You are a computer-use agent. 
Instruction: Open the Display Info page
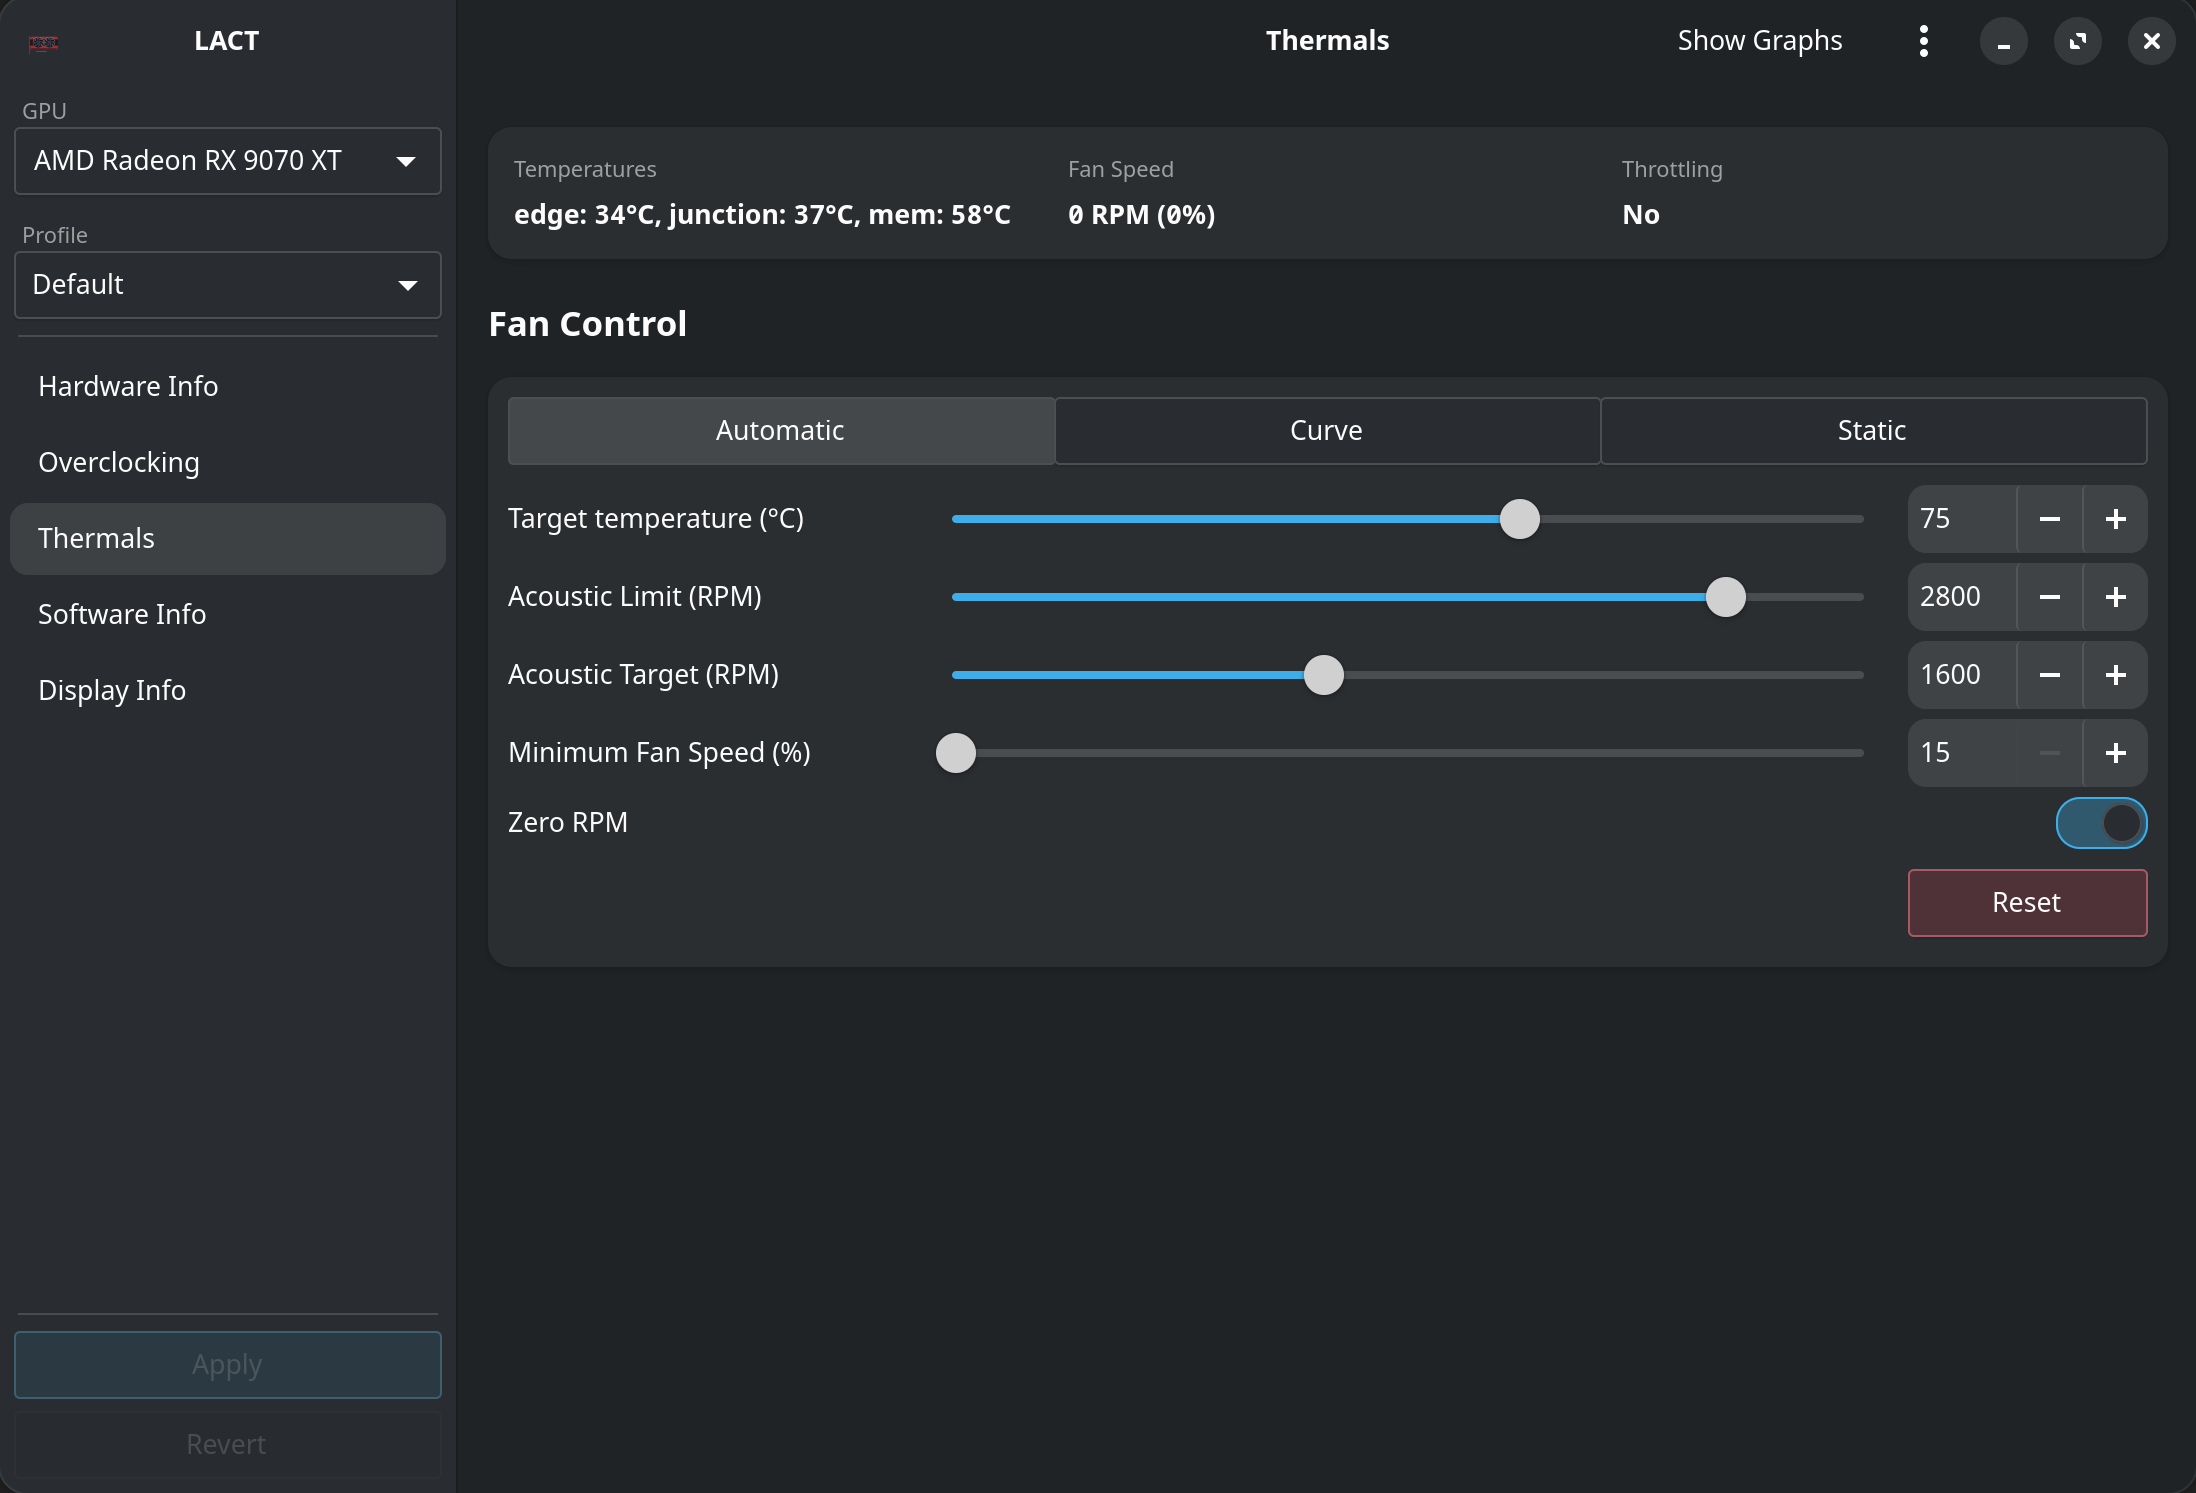[x=228, y=691]
